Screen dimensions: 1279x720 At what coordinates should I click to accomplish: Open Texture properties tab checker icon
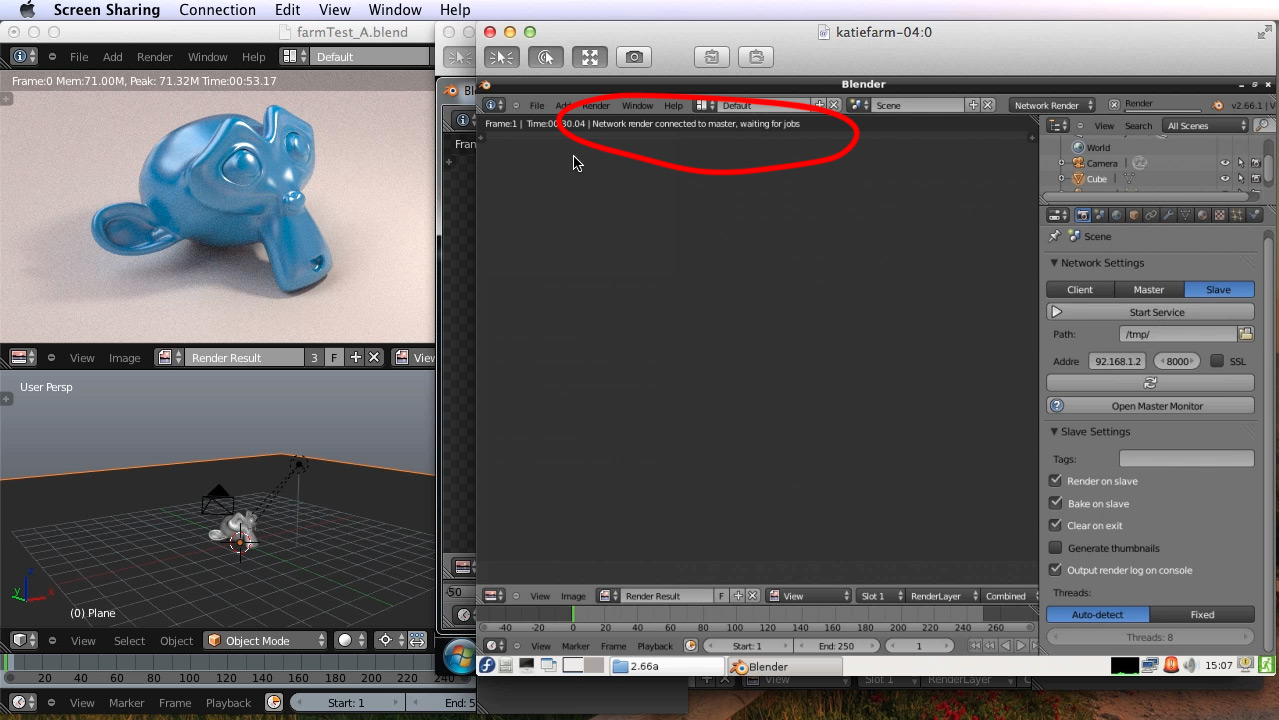(1219, 215)
